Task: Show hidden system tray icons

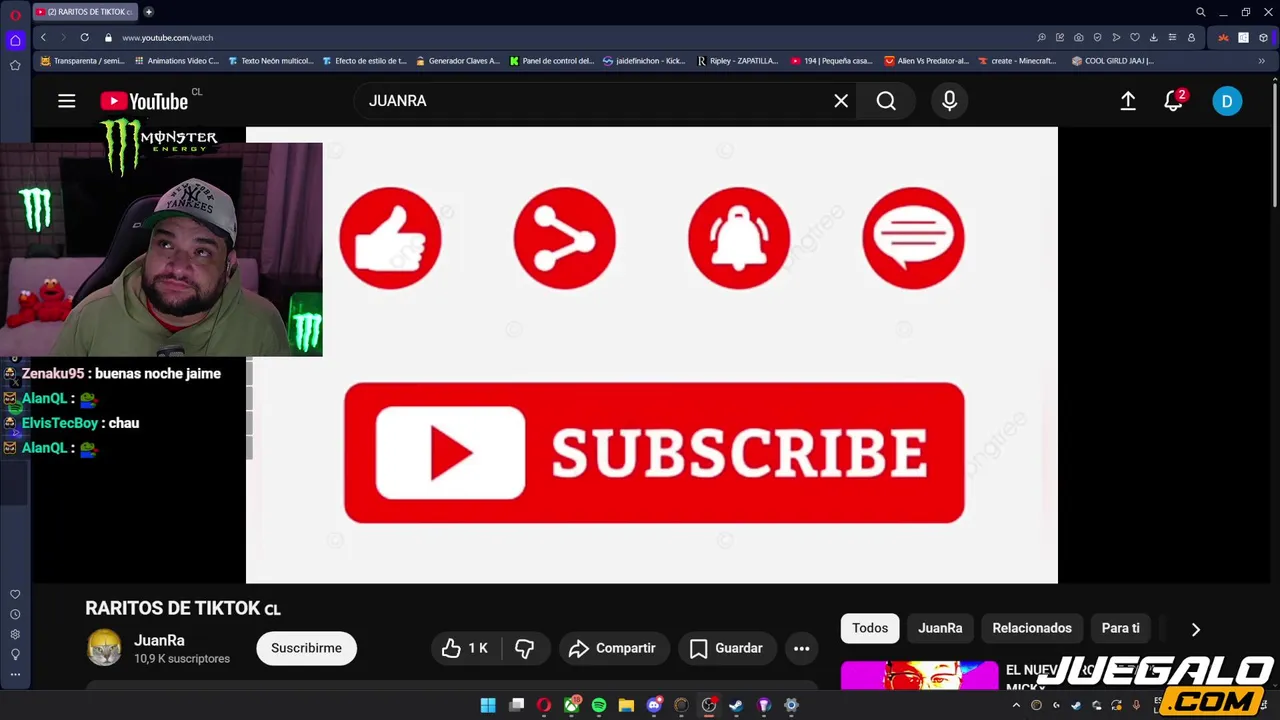Action: click(x=1016, y=705)
